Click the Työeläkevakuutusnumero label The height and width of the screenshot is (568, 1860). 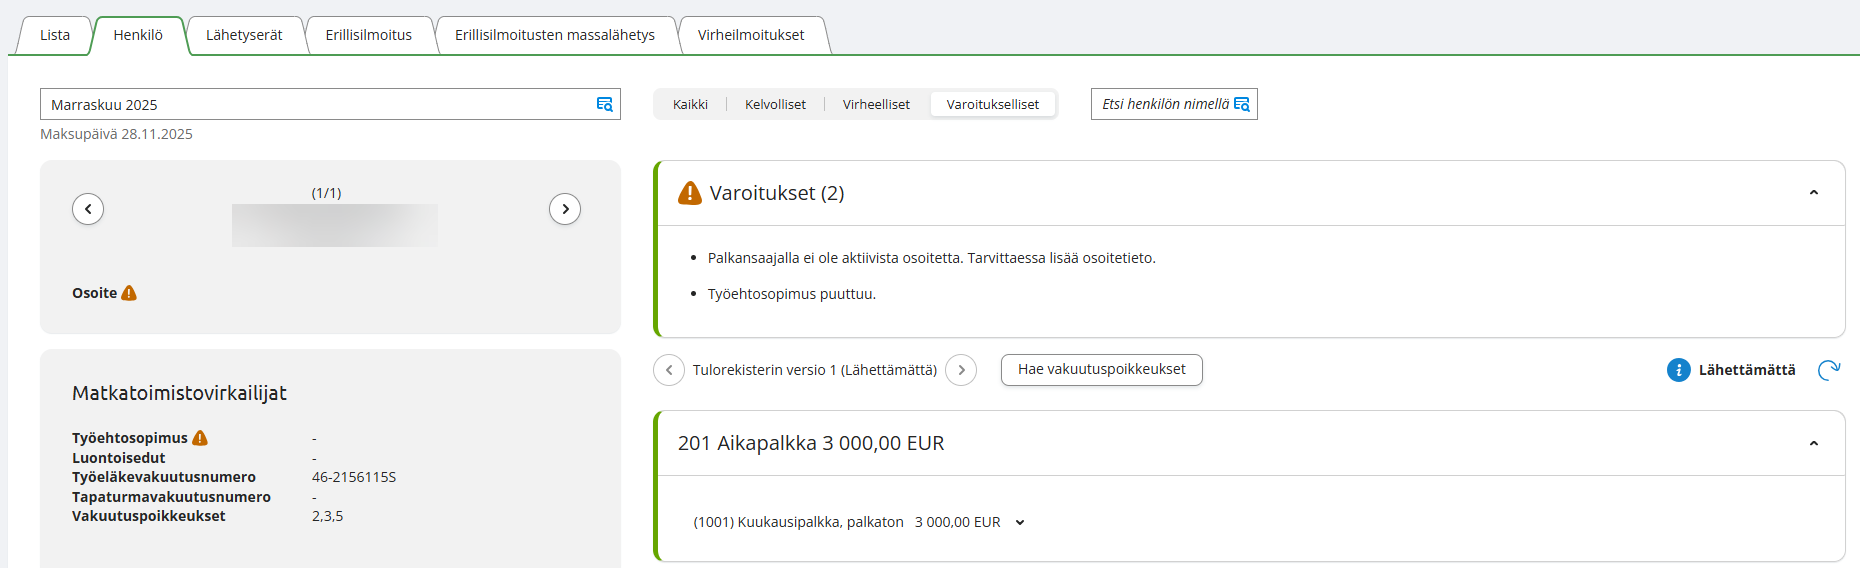[164, 477]
